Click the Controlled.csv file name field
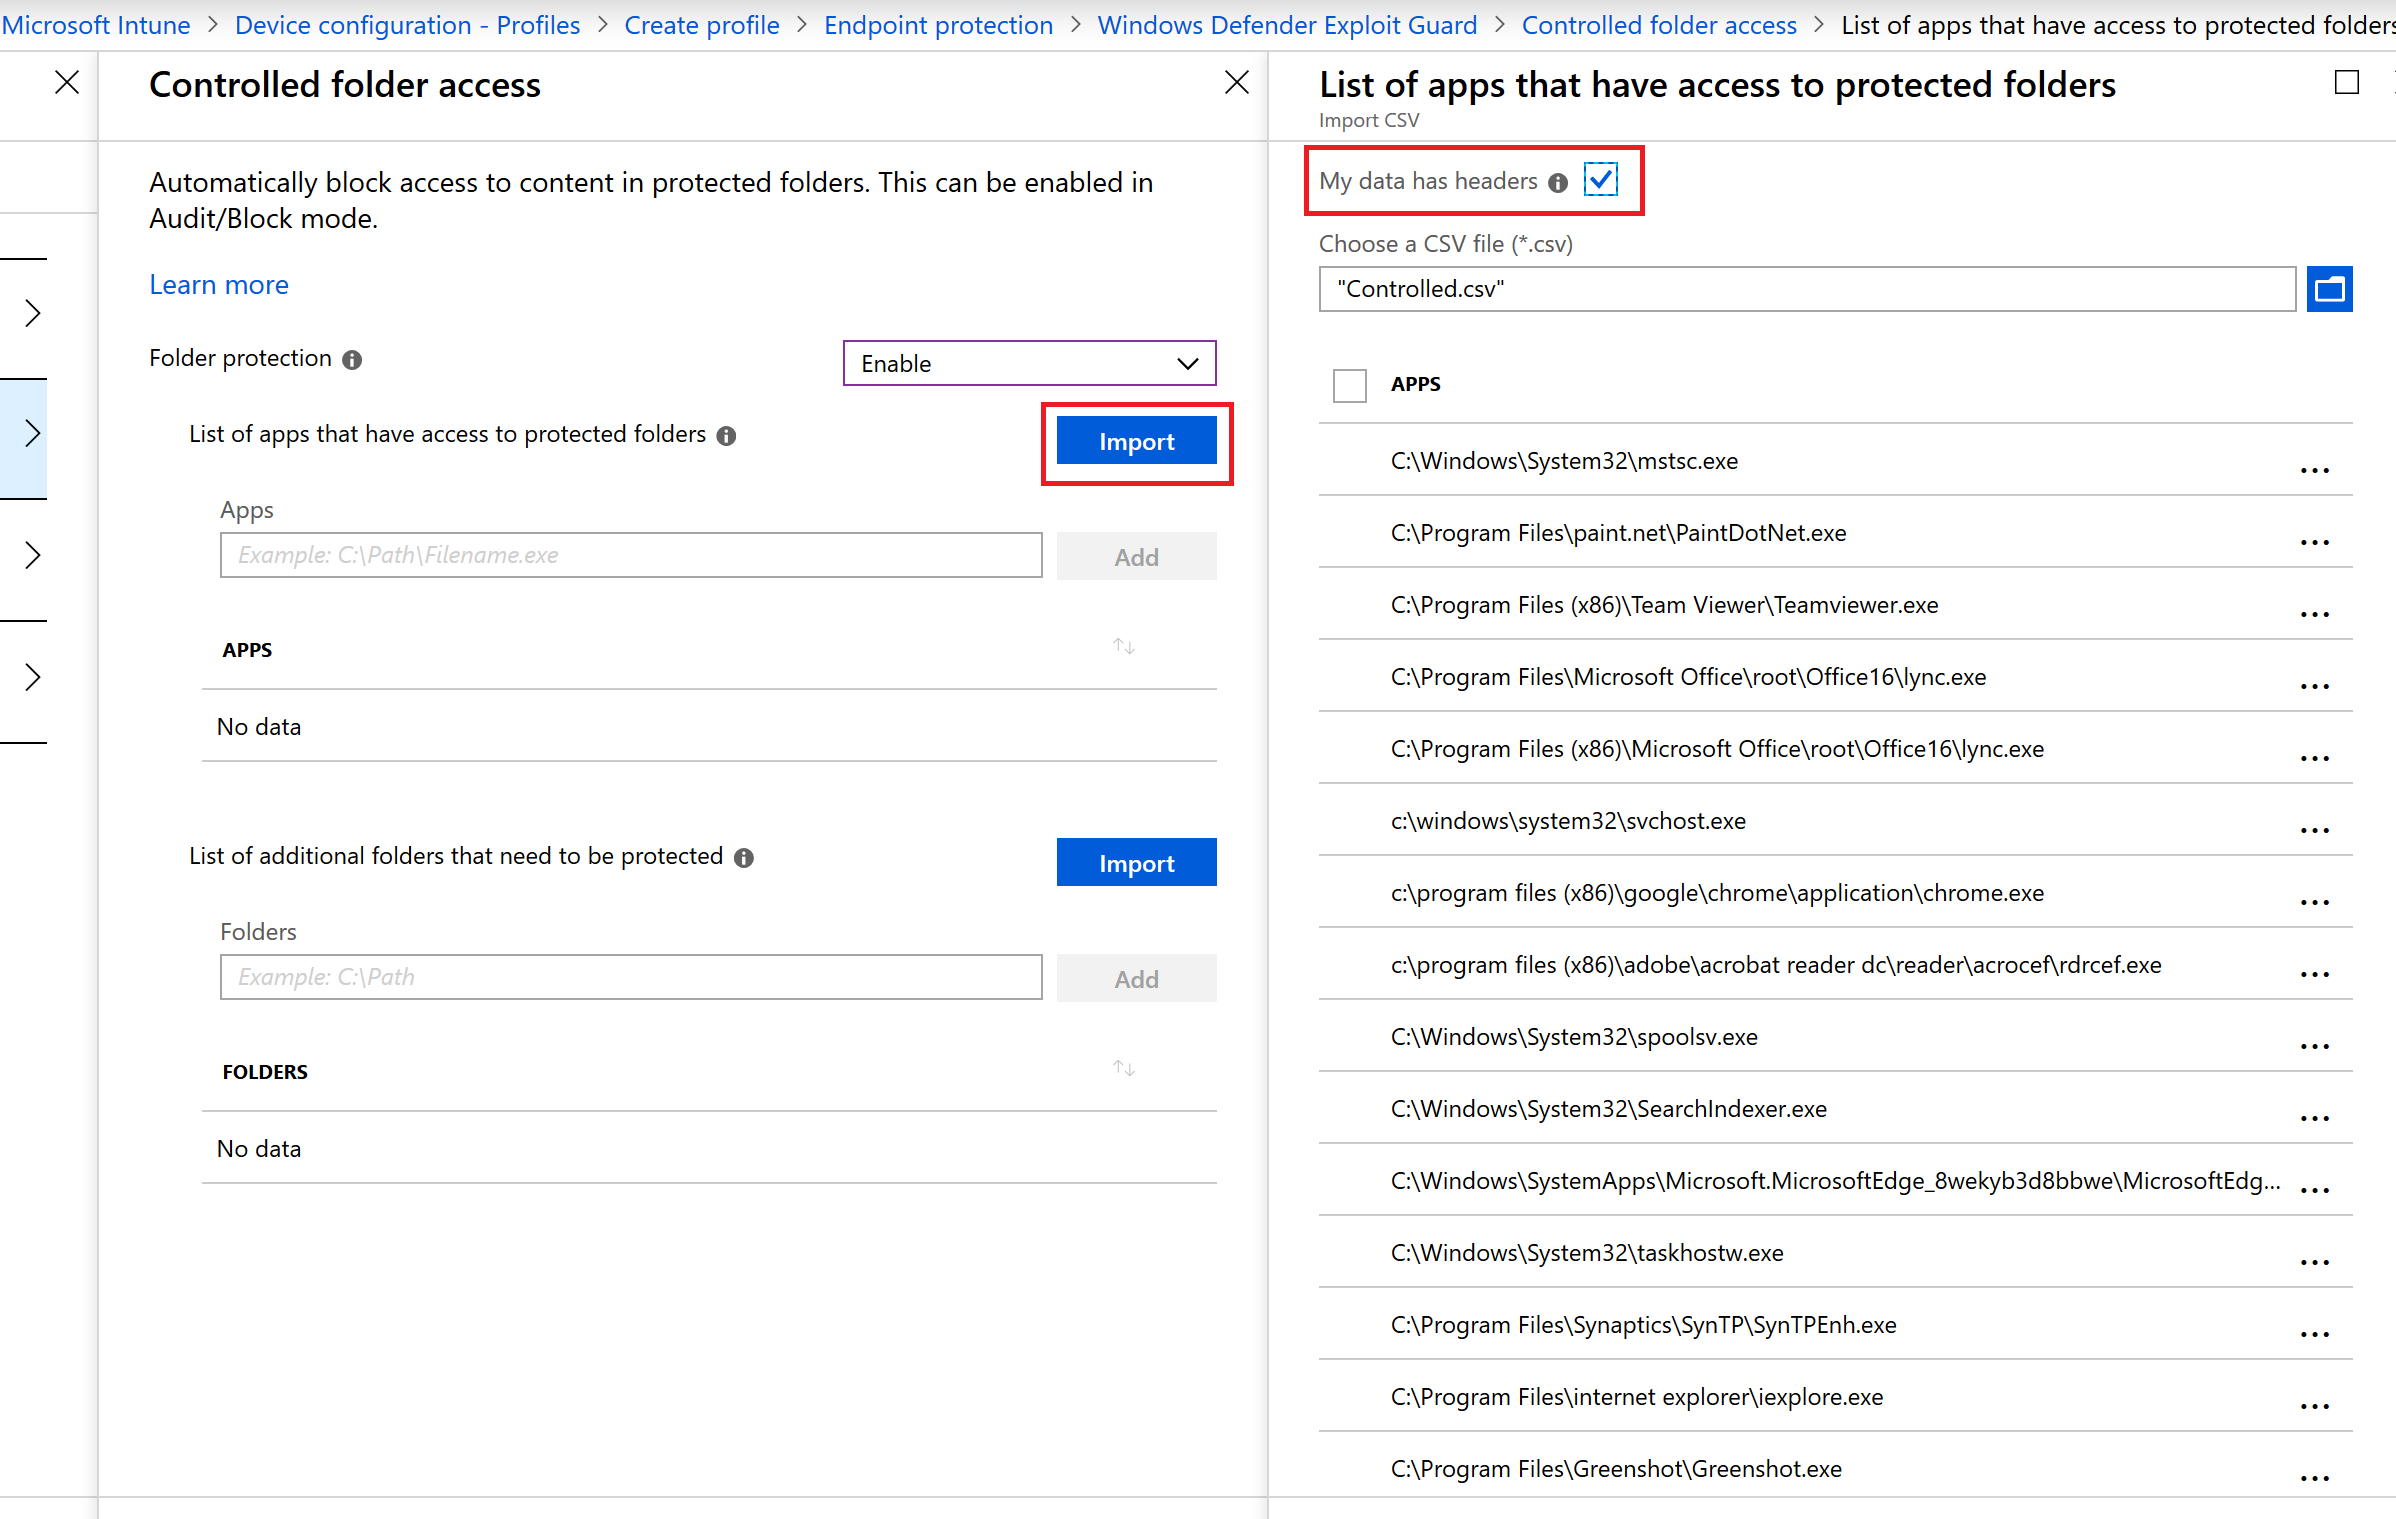 click(x=1807, y=289)
